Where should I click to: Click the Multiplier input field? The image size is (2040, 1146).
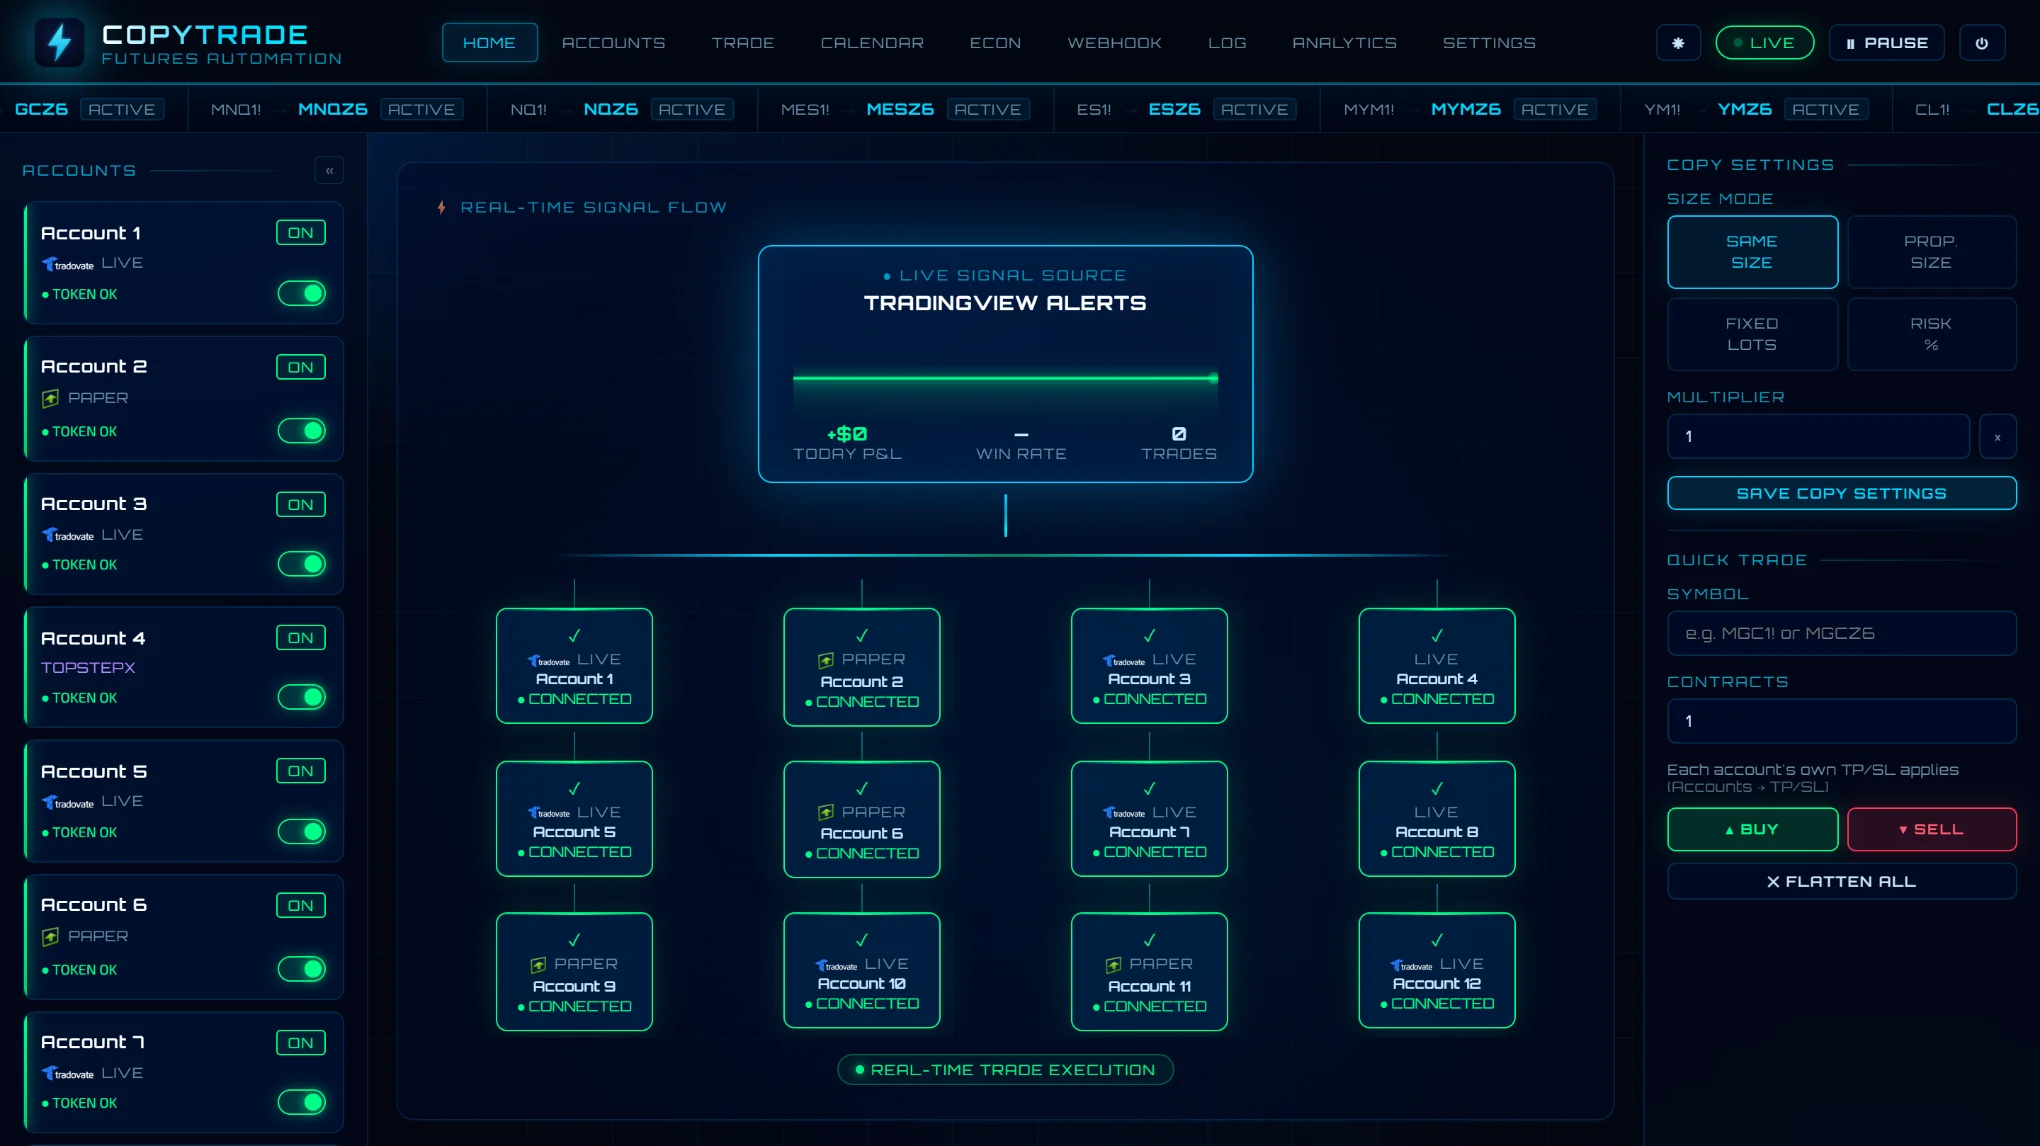pyautogui.click(x=1818, y=437)
